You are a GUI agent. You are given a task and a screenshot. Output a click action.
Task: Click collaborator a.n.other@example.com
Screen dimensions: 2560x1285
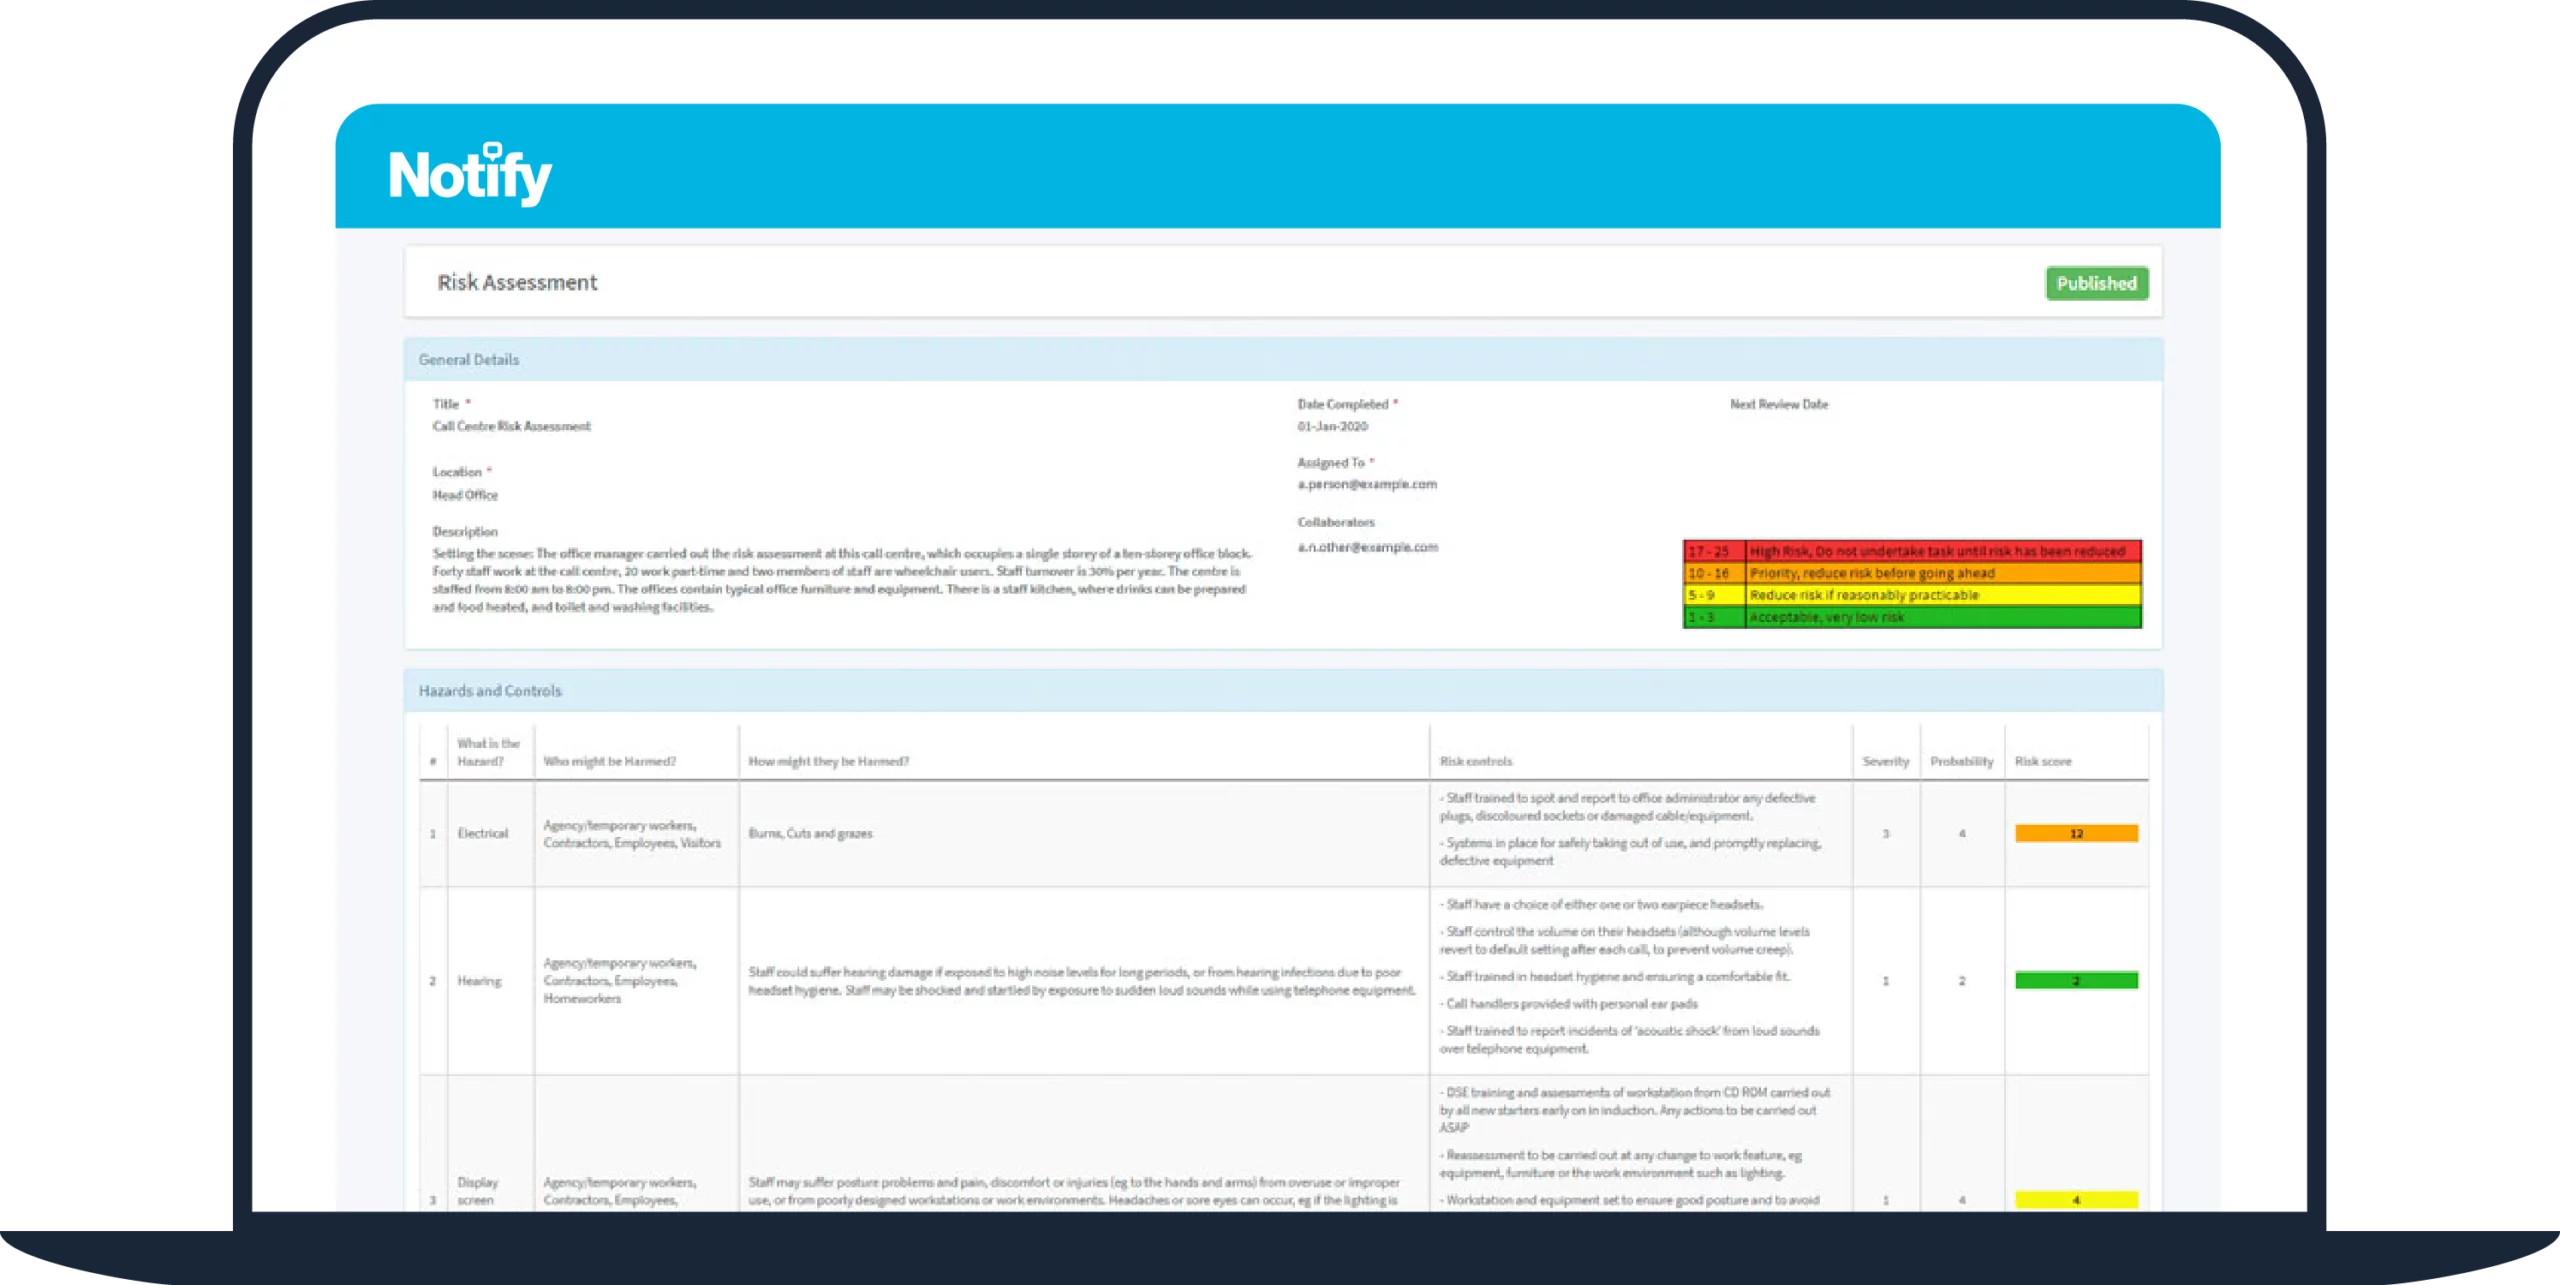pyautogui.click(x=1369, y=547)
